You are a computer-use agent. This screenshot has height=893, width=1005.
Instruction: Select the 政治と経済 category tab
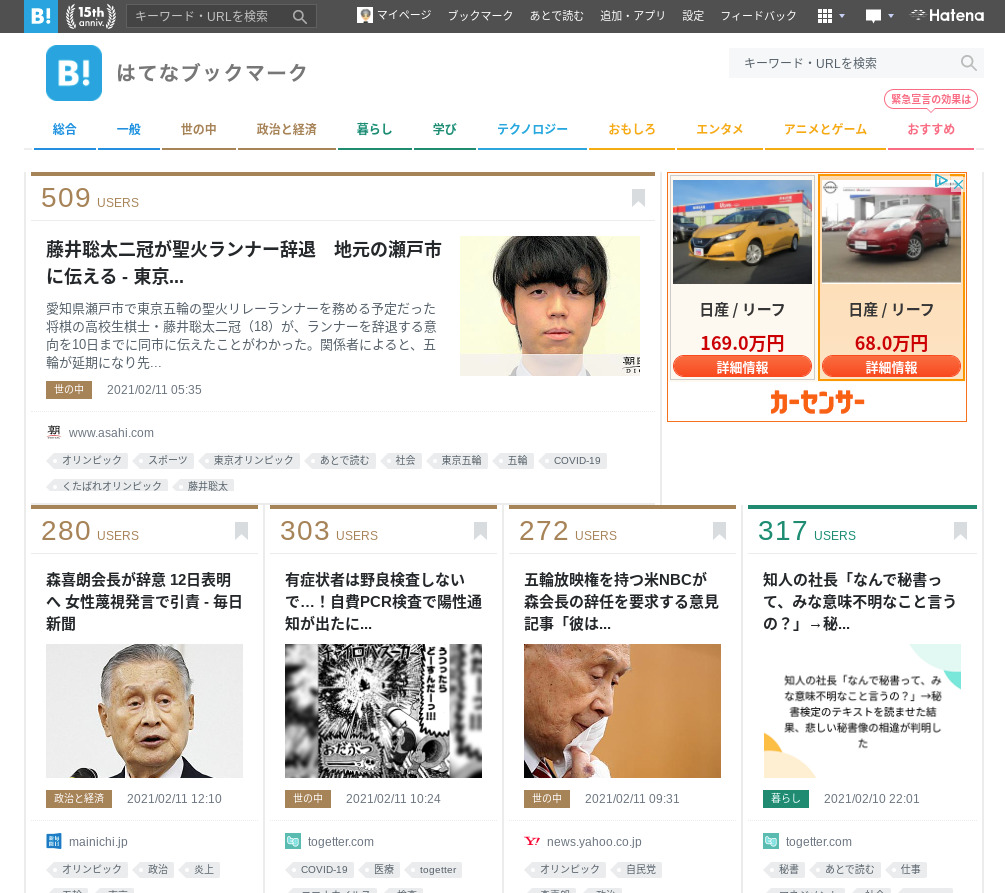[x=287, y=129]
